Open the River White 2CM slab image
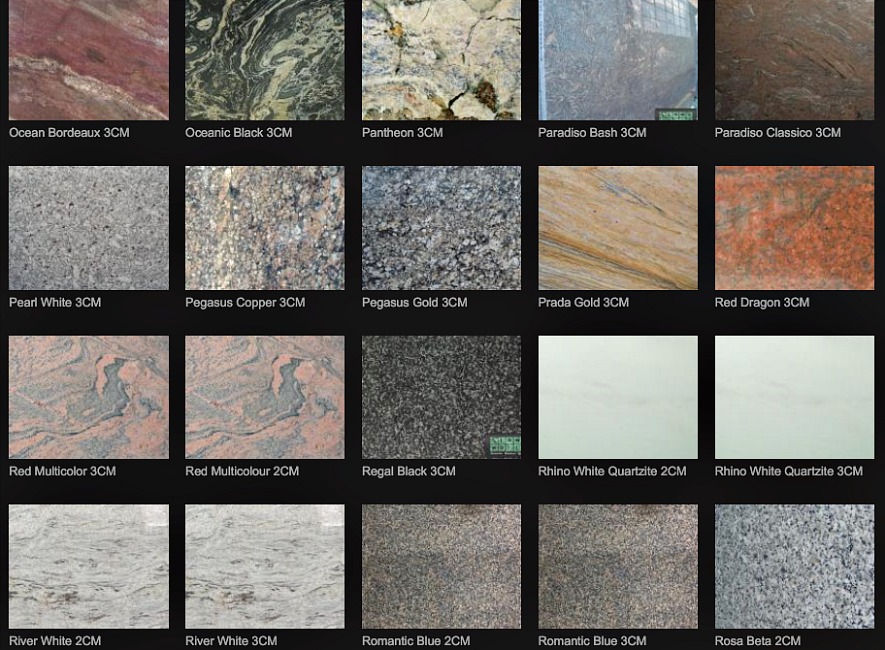Image resolution: width=885 pixels, height=650 pixels. click(89, 566)
